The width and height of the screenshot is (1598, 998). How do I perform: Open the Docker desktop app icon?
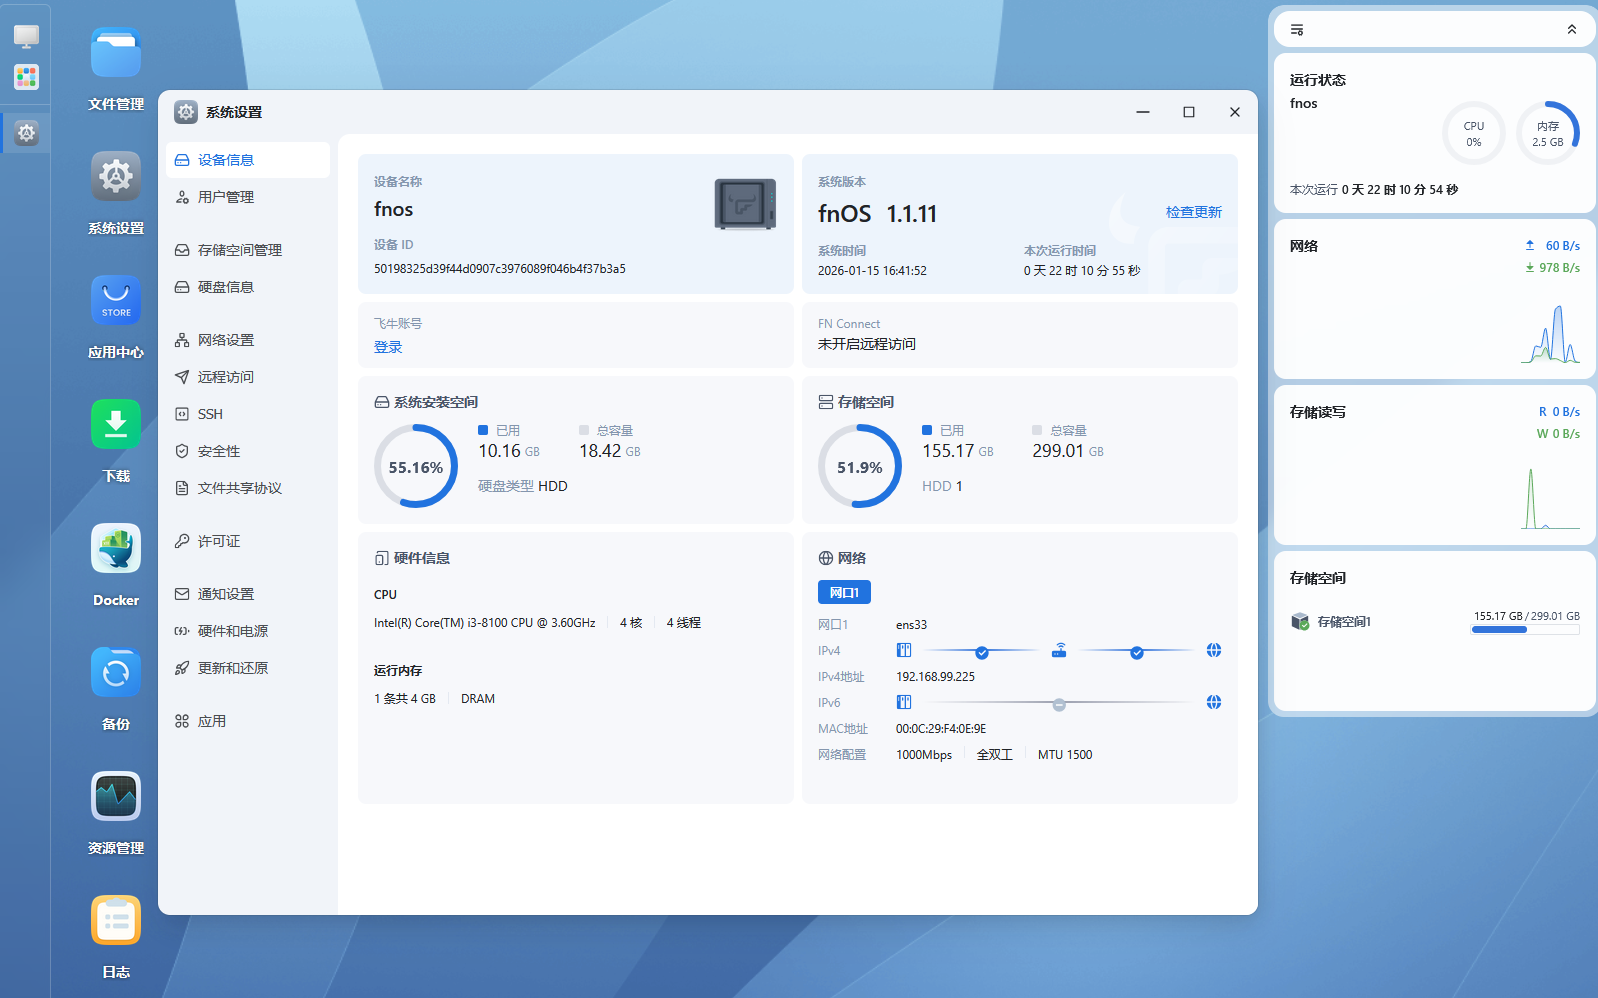[x=116, y=548]
